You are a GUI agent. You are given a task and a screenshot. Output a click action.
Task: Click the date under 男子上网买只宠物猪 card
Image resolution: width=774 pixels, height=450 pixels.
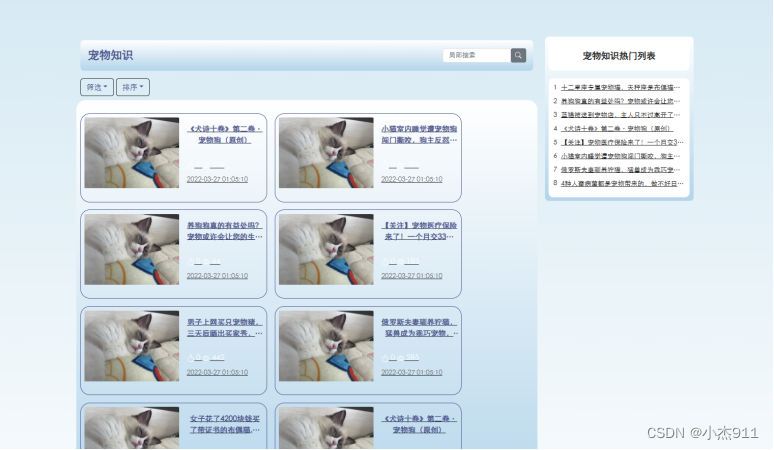point(217,373)
